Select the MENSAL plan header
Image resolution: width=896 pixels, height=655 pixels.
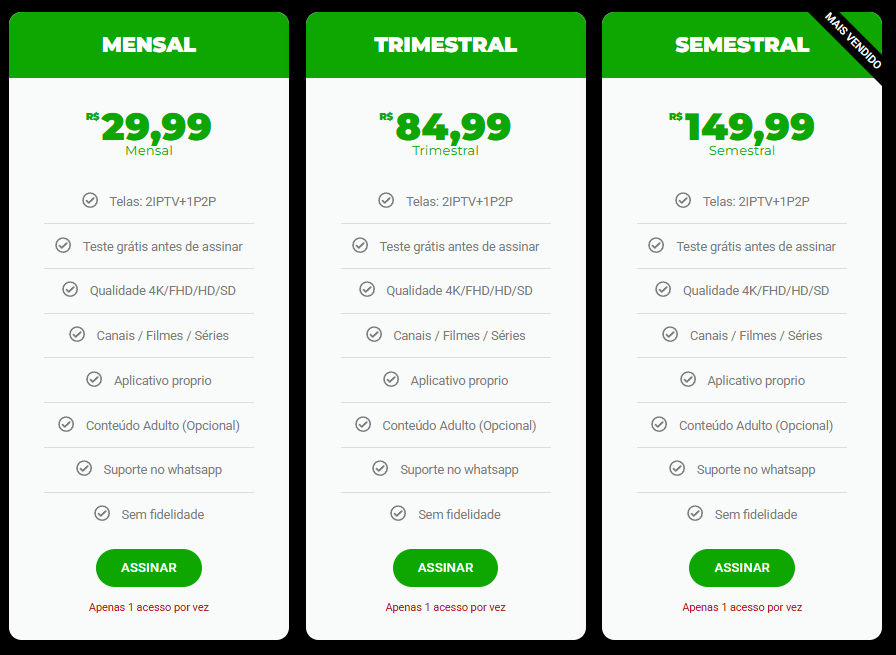coord(149,45)
